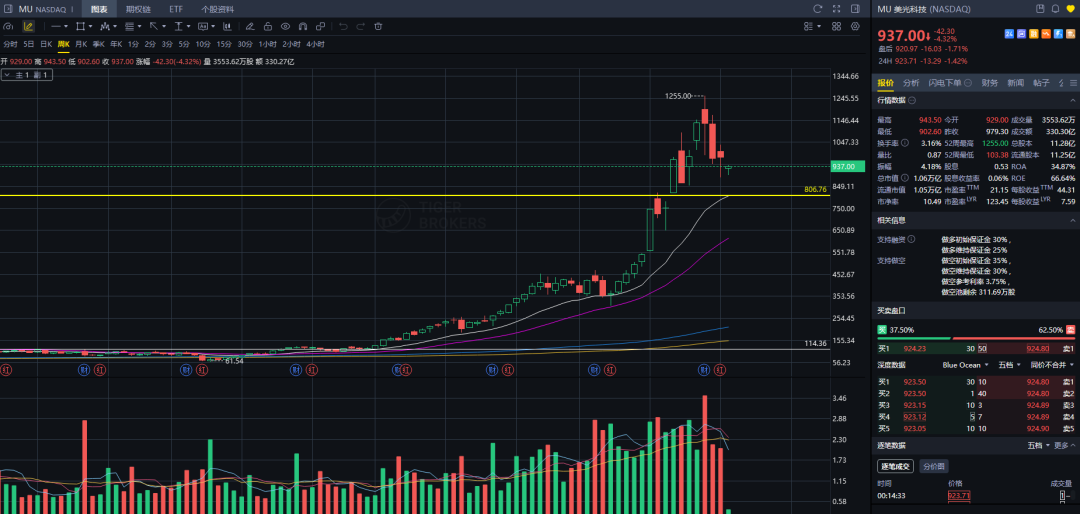Open price alert bell icon

coord(1055,9)
